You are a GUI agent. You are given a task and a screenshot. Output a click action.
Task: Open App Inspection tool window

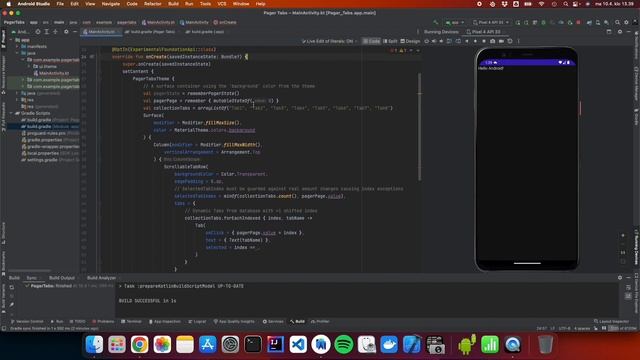(x=165, y=322)
